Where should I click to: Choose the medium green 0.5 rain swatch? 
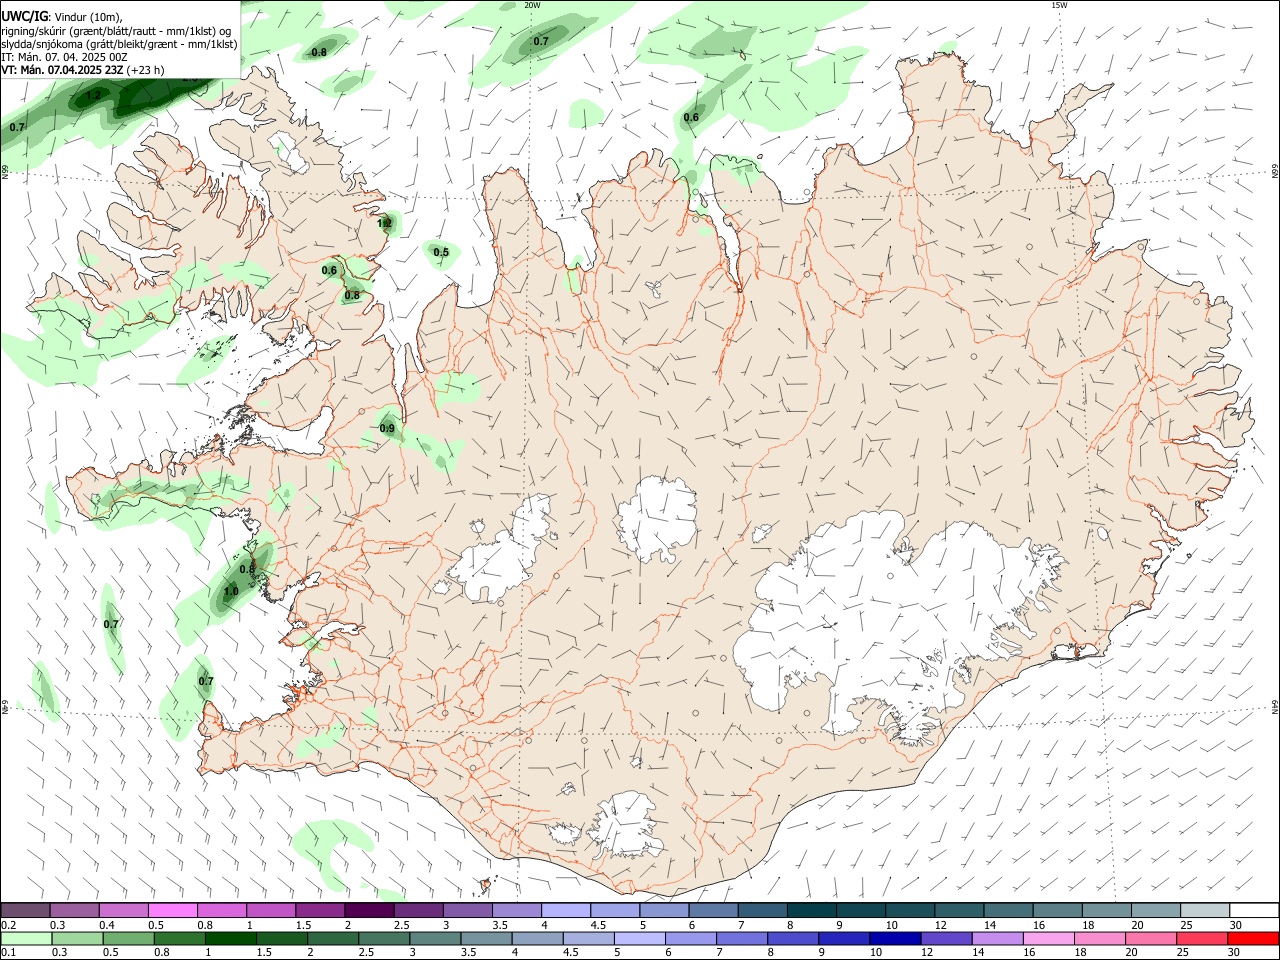128,938
